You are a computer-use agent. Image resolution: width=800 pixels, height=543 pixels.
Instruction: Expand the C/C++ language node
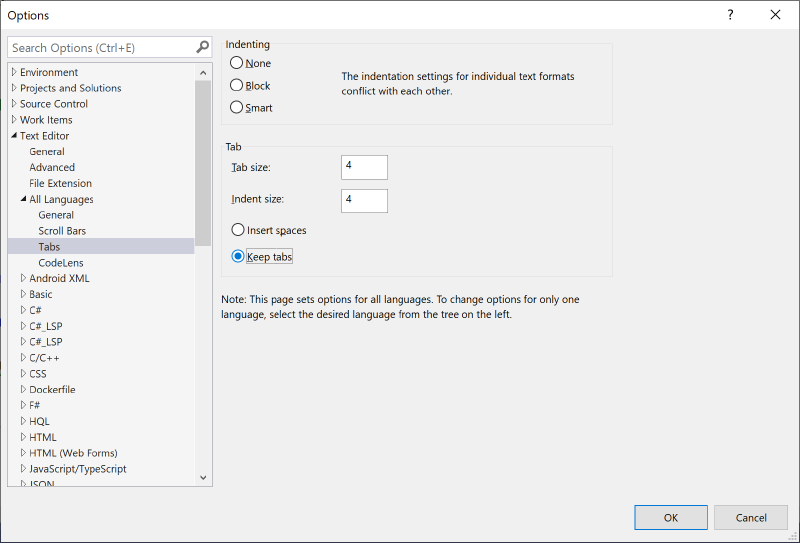click(x=23, y=357)
